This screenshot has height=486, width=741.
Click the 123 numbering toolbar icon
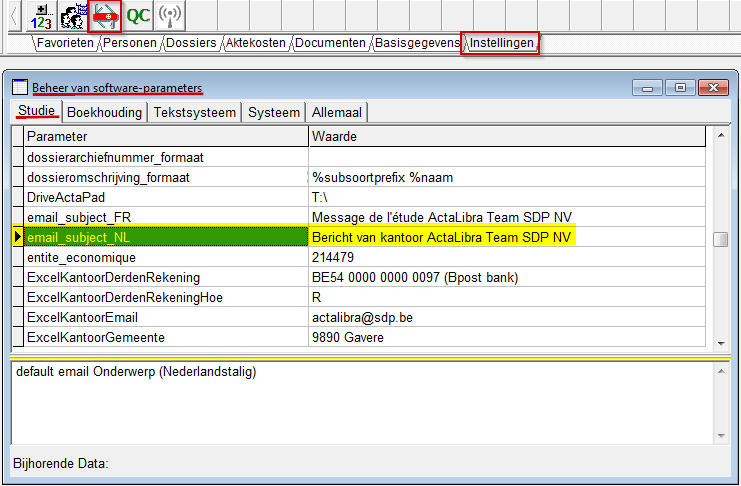point(42,16)
